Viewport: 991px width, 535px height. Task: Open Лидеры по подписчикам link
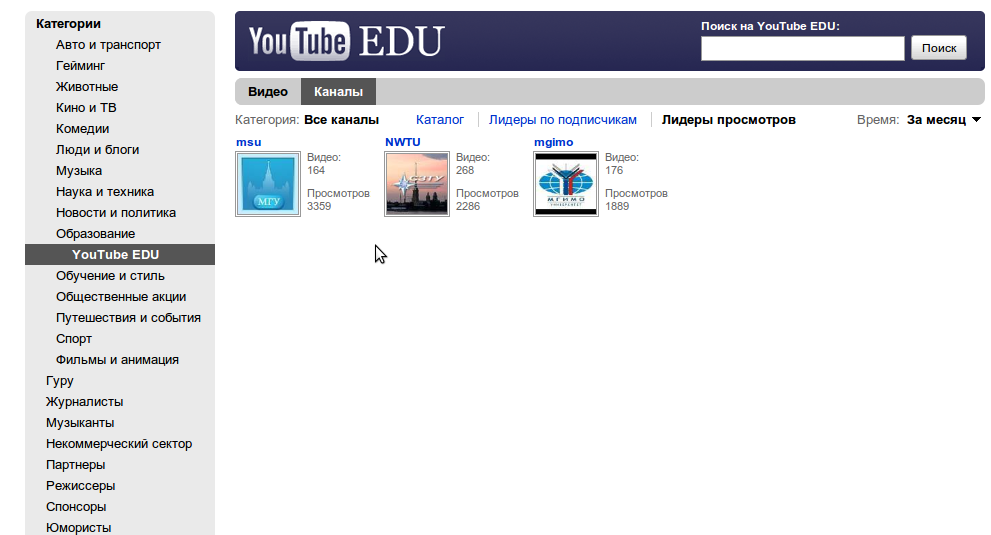click(562, 120)
